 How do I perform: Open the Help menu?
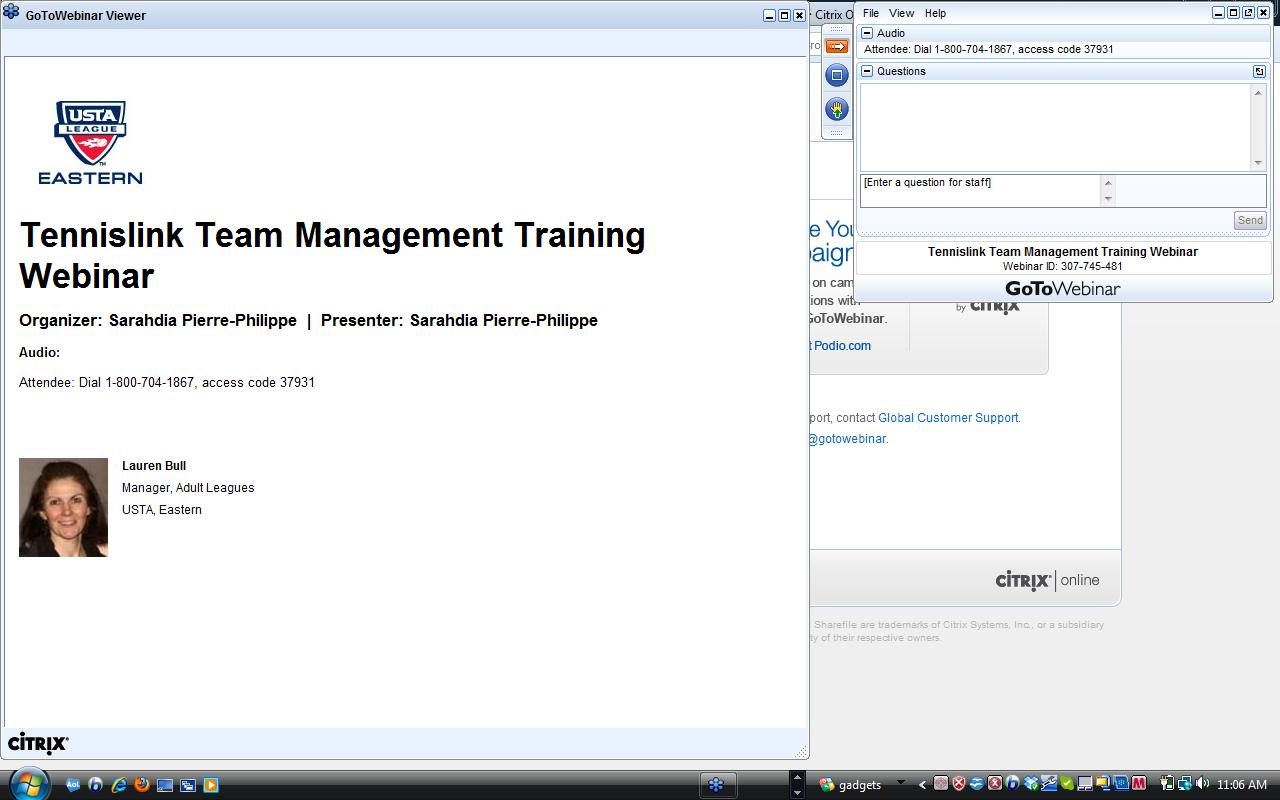pyautogui.click(x=935, y=13)
